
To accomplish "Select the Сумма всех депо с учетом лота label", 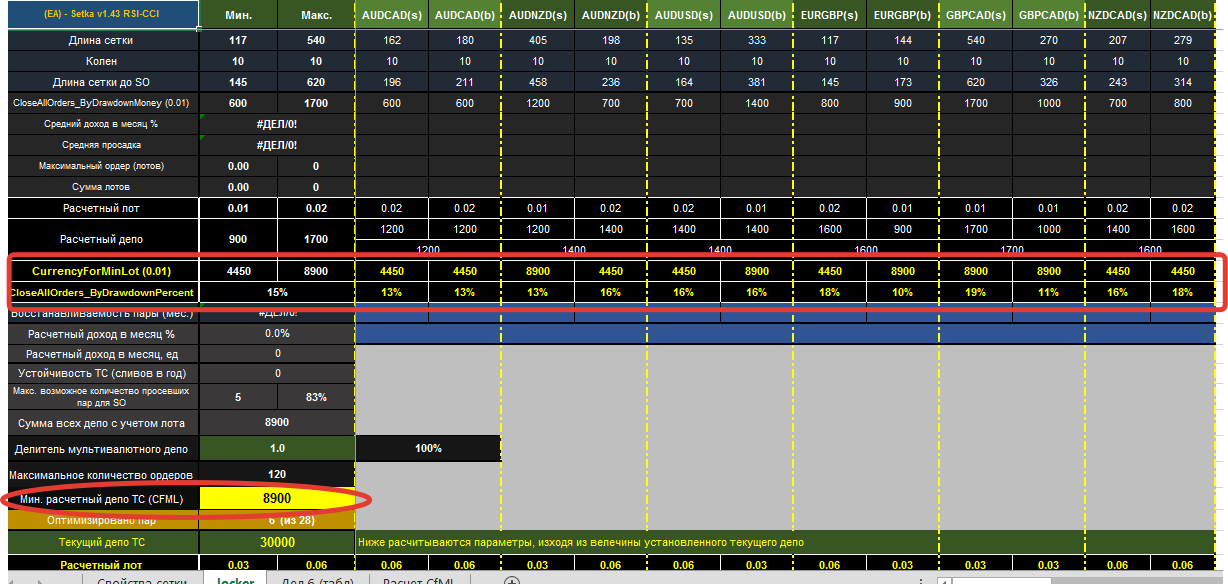I will (103, 423).
